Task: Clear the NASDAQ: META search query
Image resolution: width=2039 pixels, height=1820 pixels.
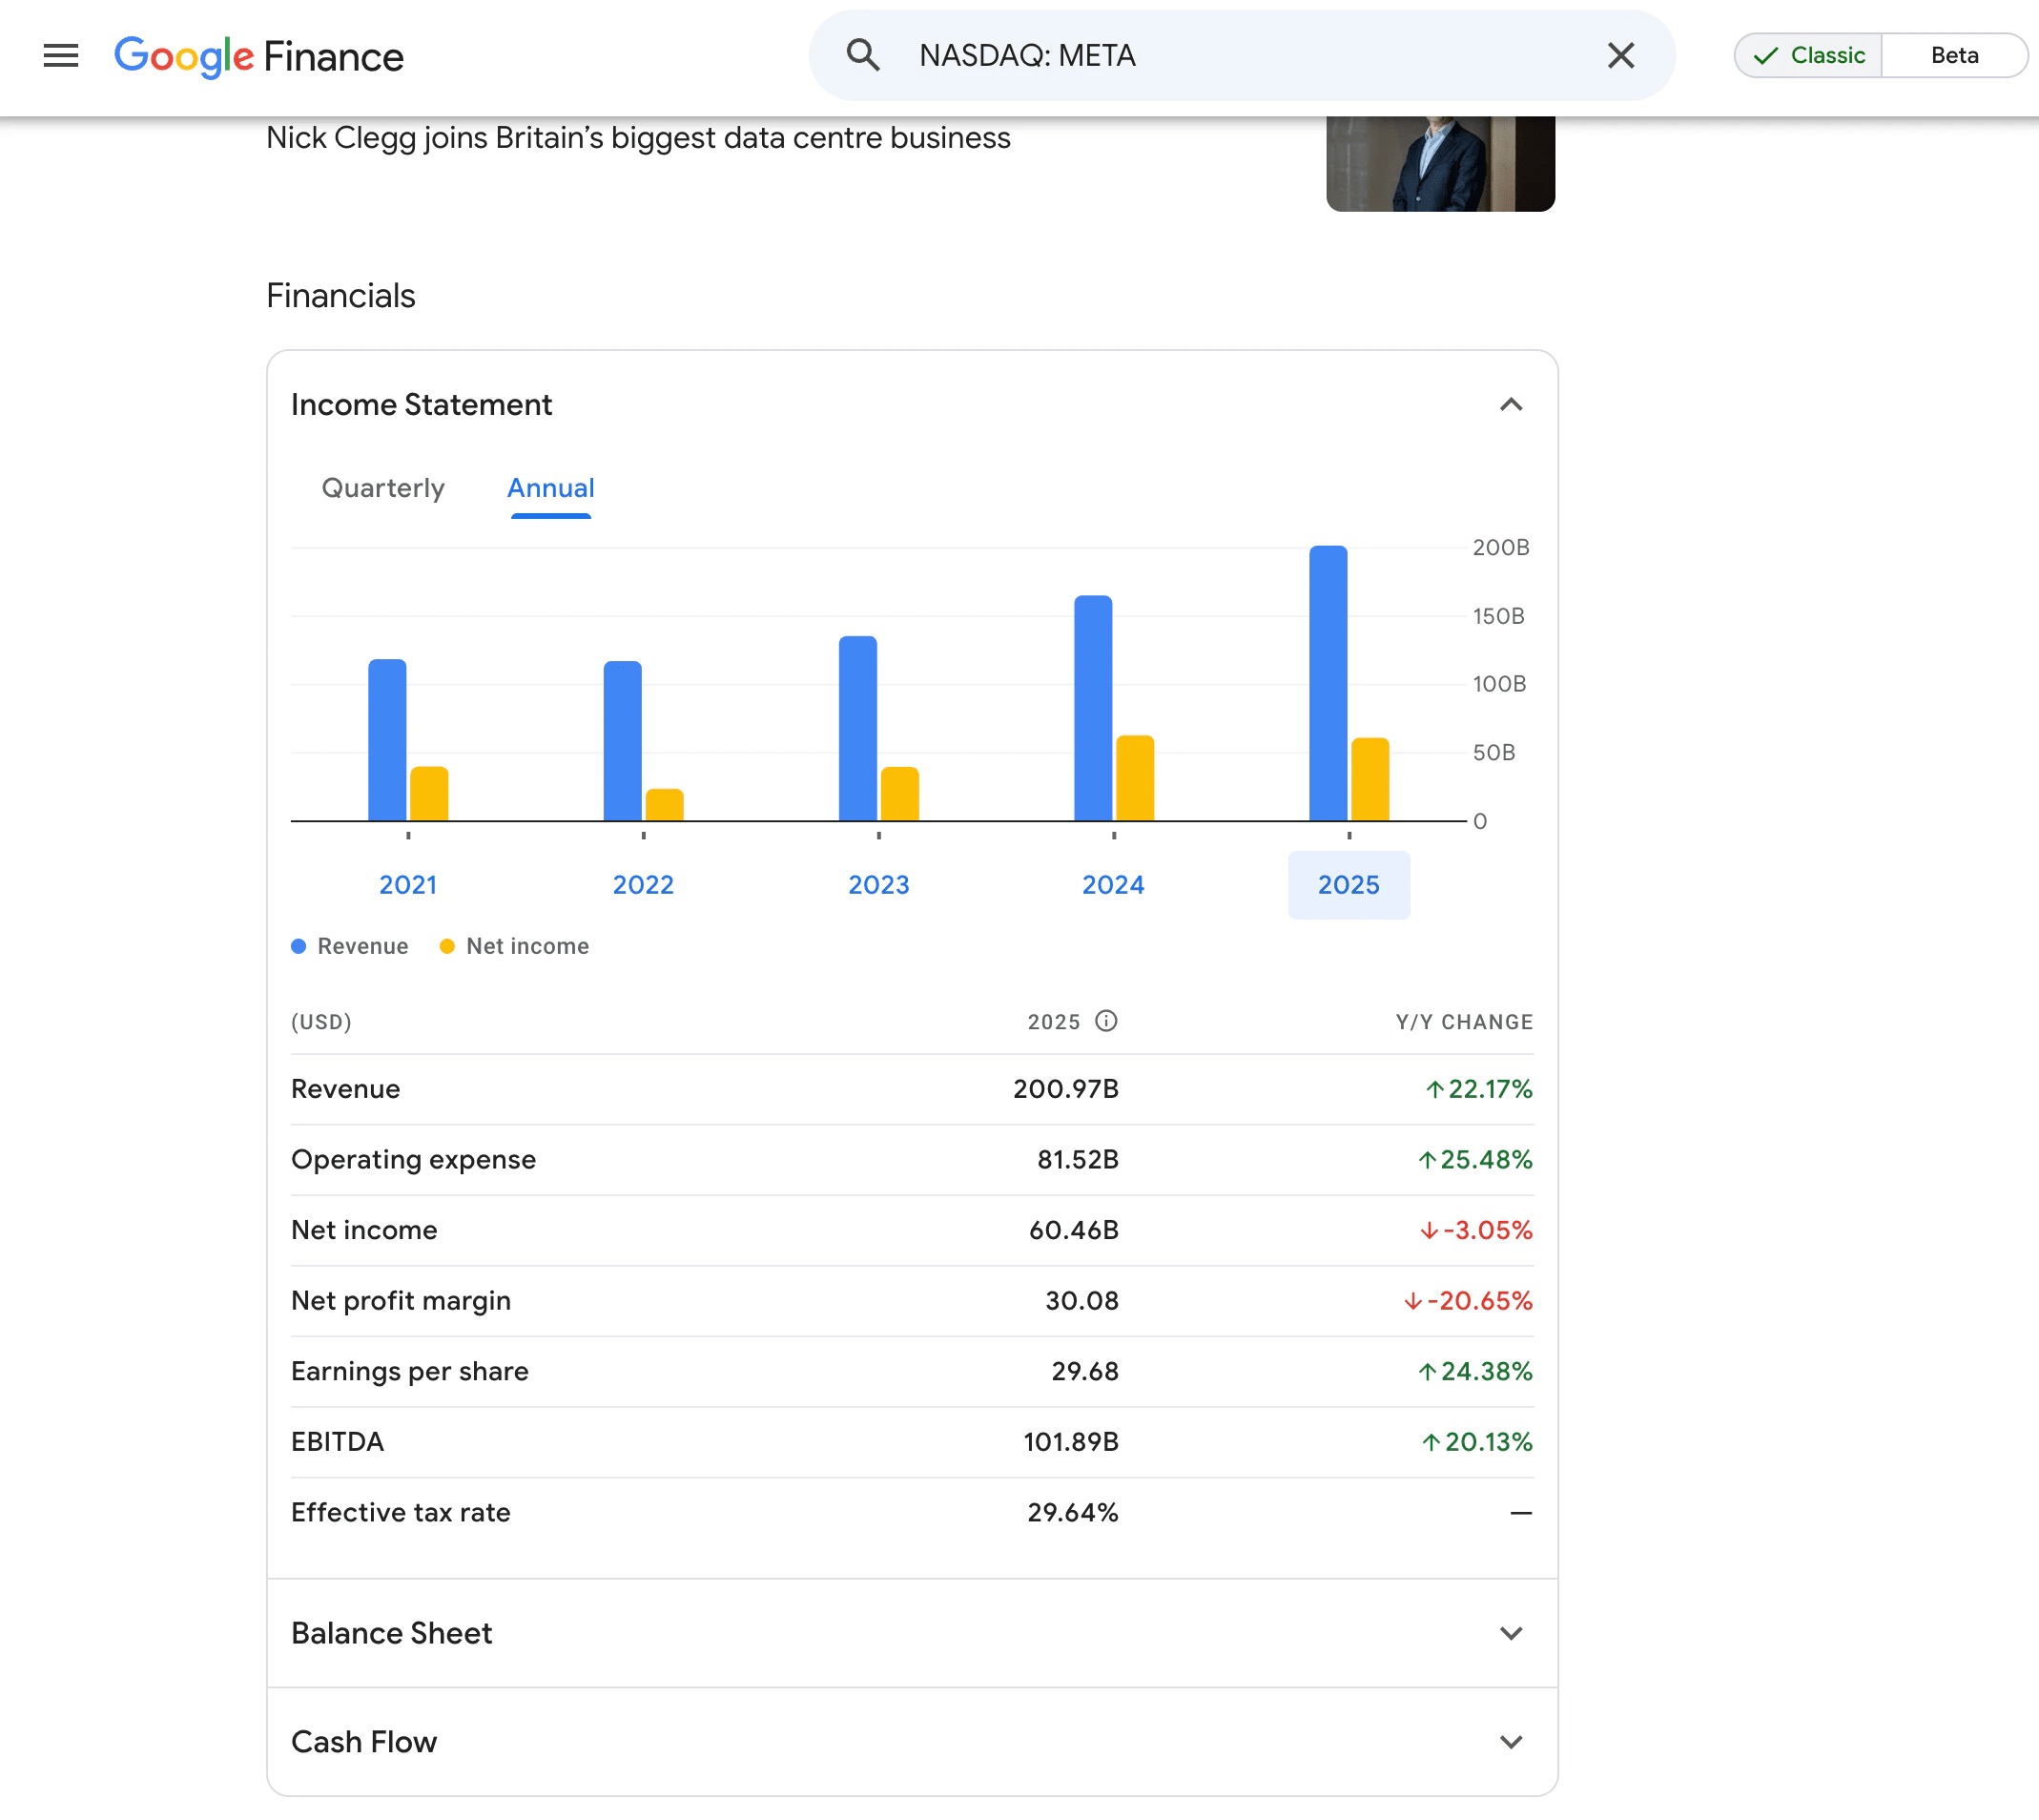Action: (x=1620, y=56)
